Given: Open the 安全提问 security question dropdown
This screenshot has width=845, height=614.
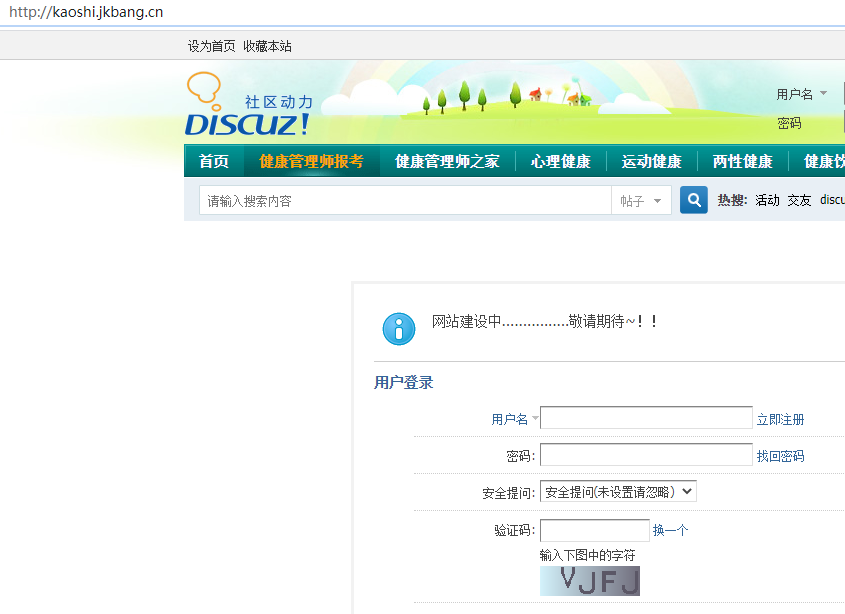Looking at the screenshot, I should point(617,492).
